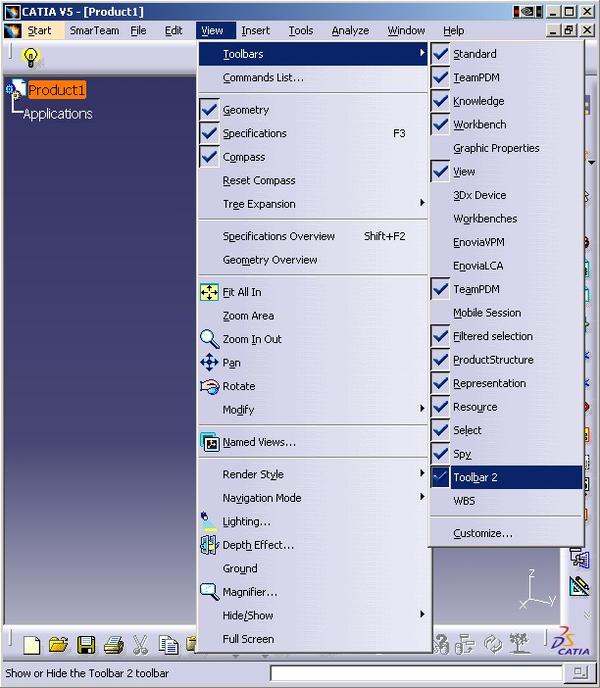Click the CATIA Start menu icon

click(x=13, y=31)
